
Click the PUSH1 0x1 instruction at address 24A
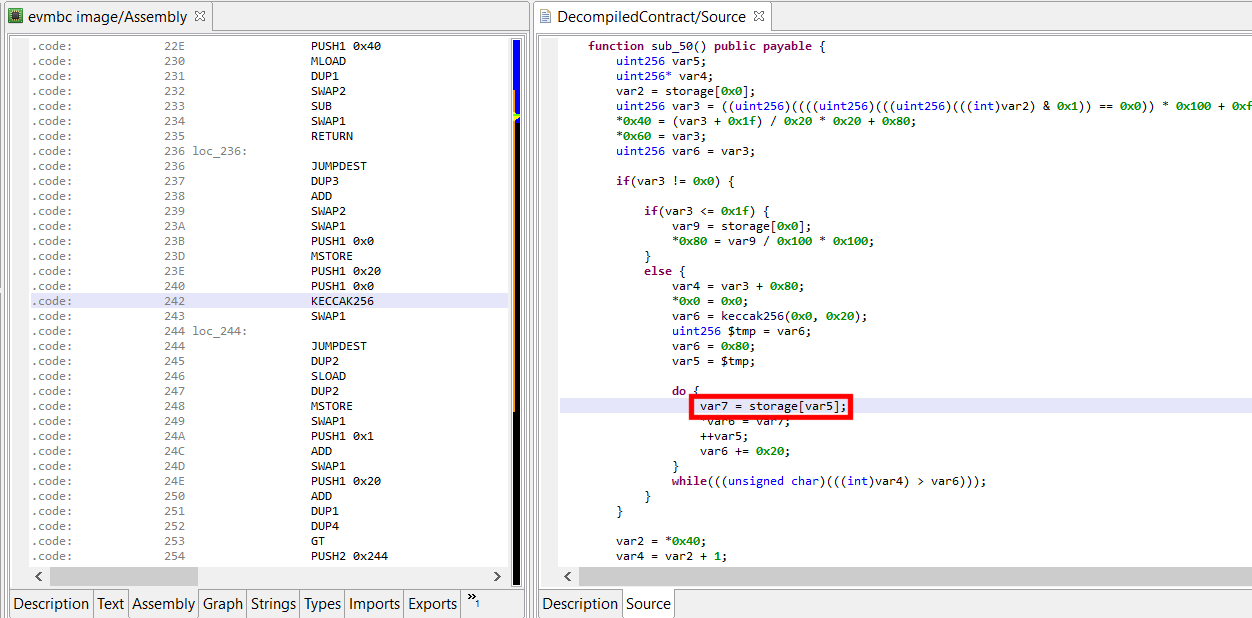[x=342, y=436]
